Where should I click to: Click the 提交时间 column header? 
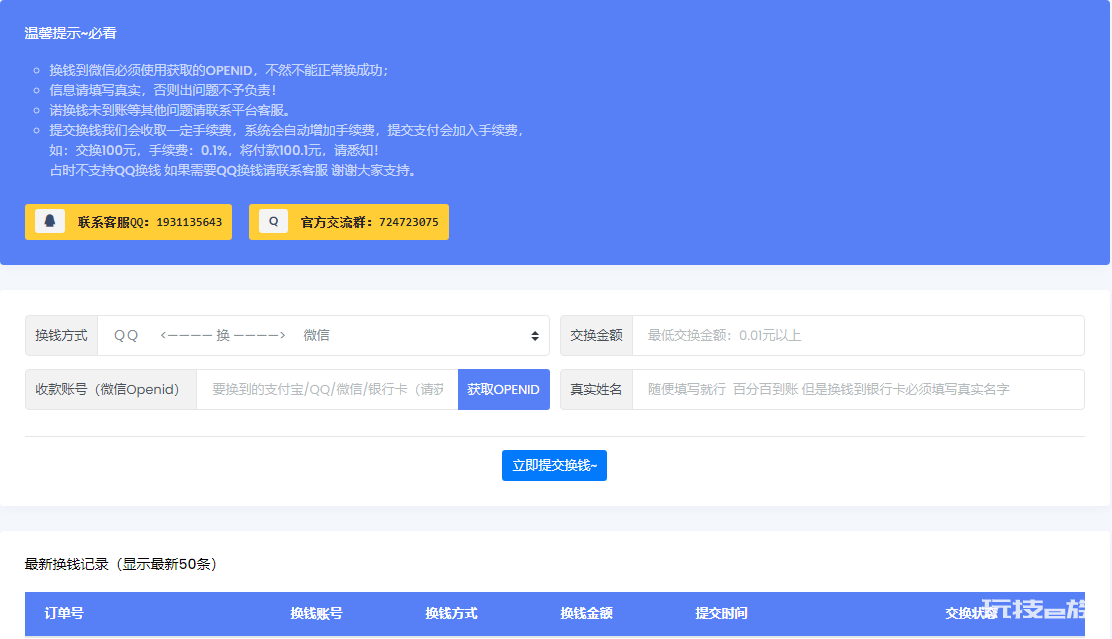(x=721, y=613)
